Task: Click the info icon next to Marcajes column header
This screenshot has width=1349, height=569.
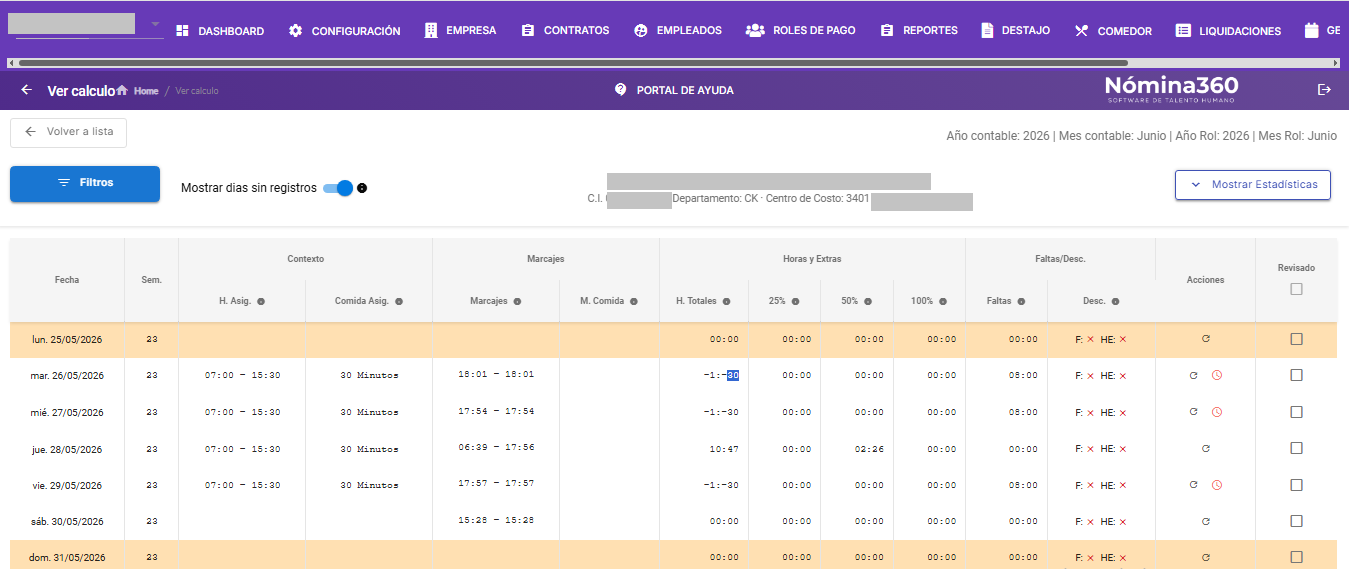Action: [517, 301]
